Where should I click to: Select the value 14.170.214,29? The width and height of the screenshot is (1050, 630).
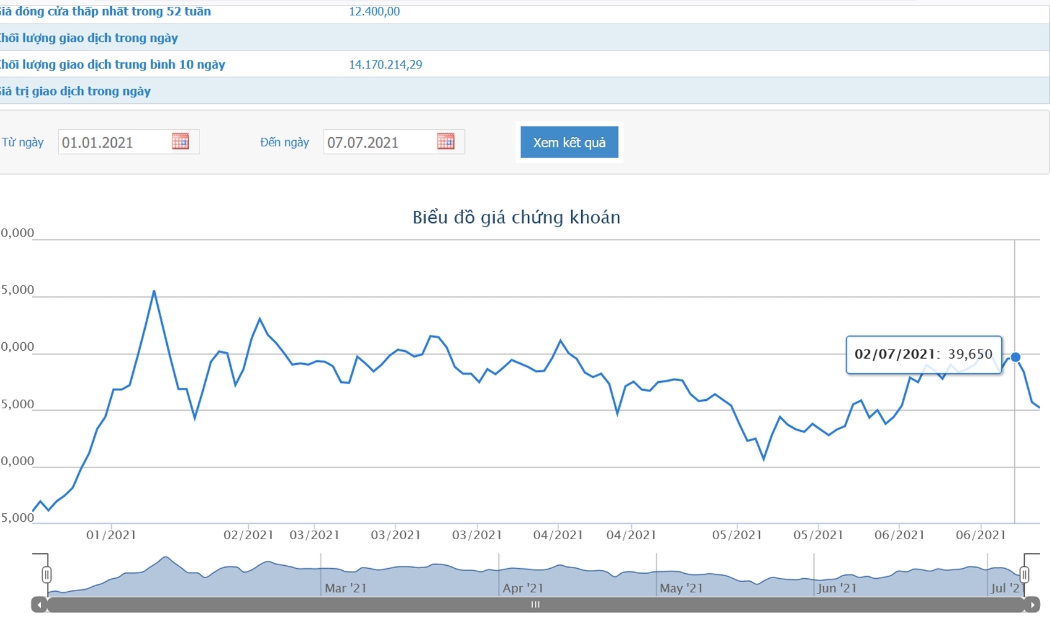[x=386, y=65]
